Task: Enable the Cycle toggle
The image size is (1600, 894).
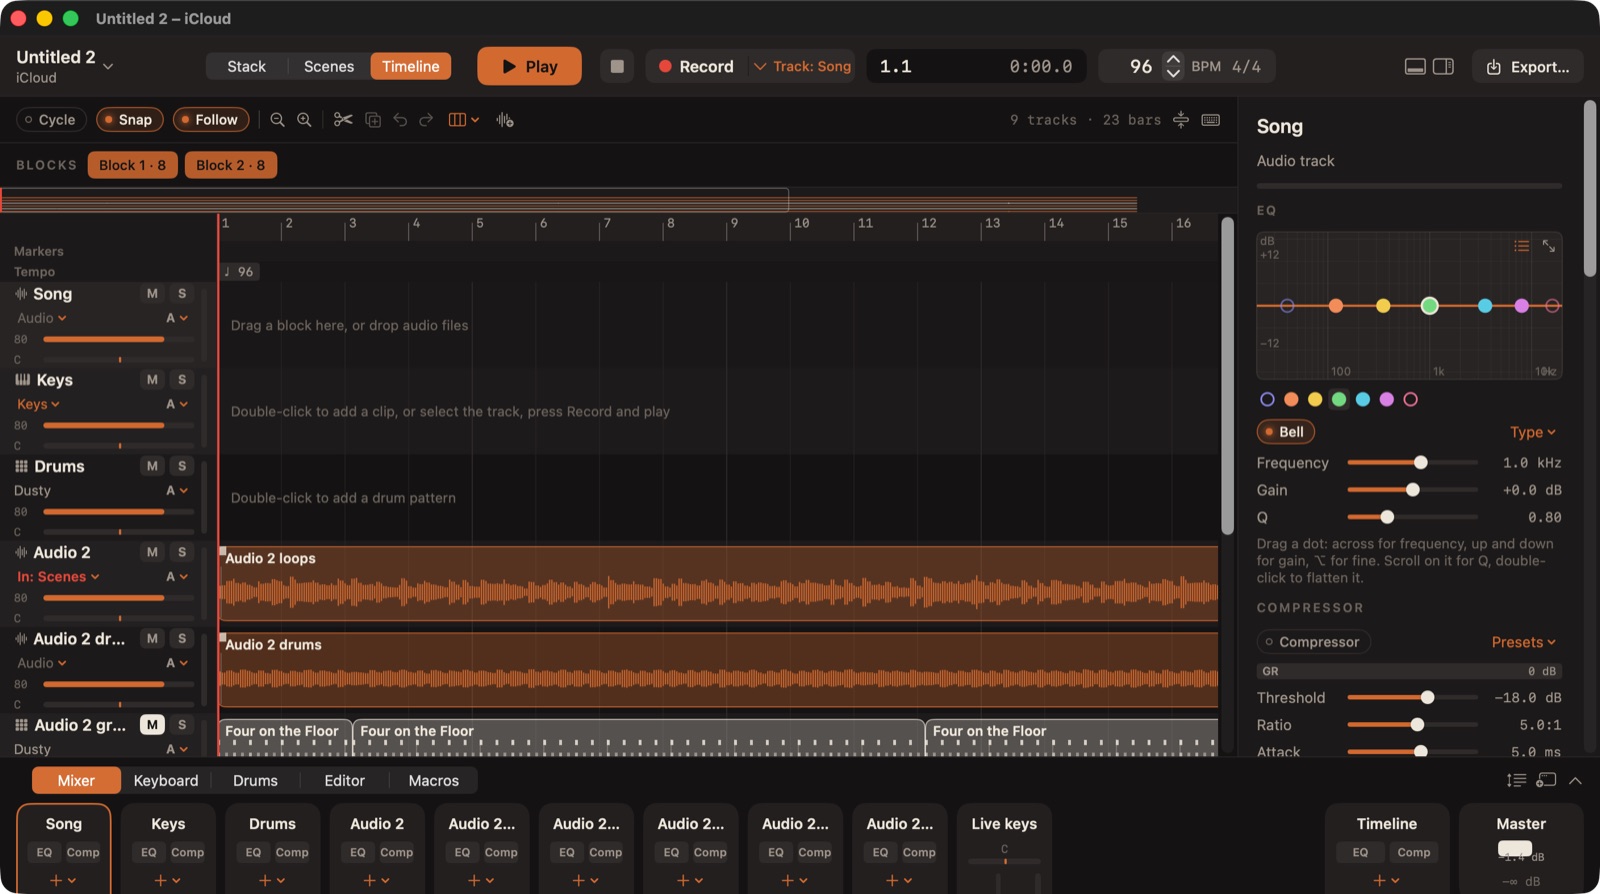Action: click(50, 120)
